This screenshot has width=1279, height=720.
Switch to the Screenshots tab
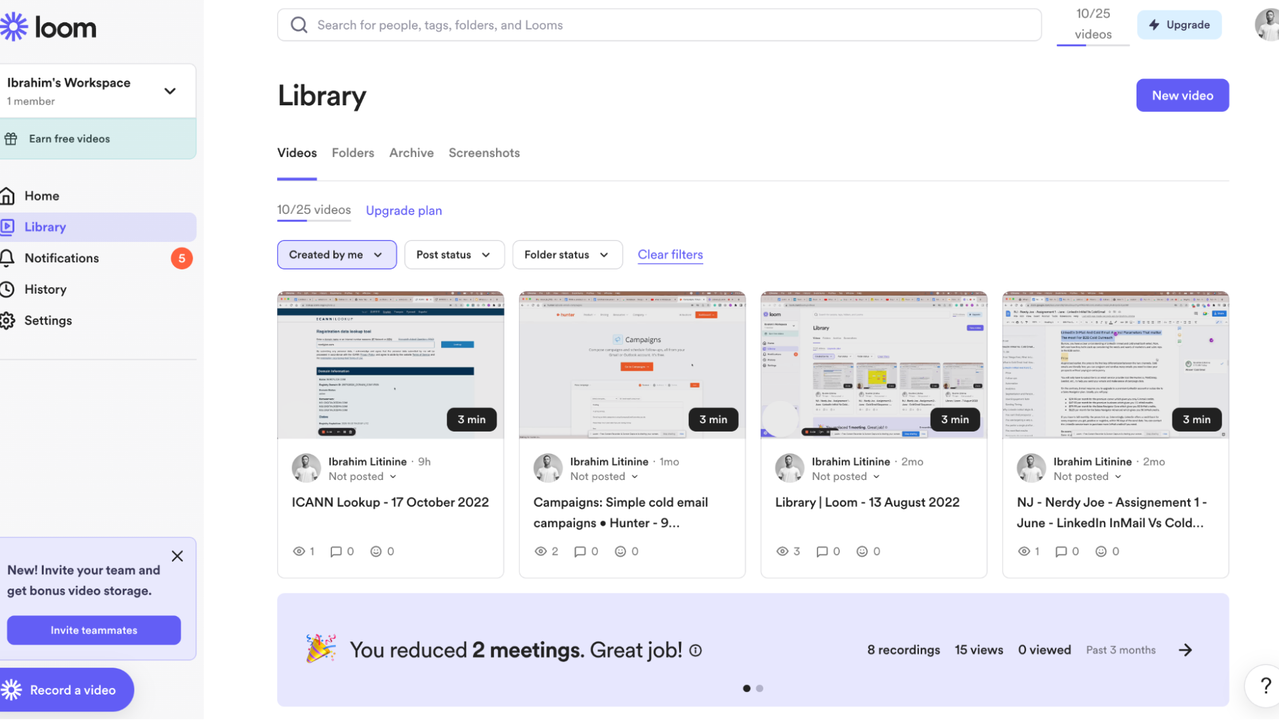(484, 153)
